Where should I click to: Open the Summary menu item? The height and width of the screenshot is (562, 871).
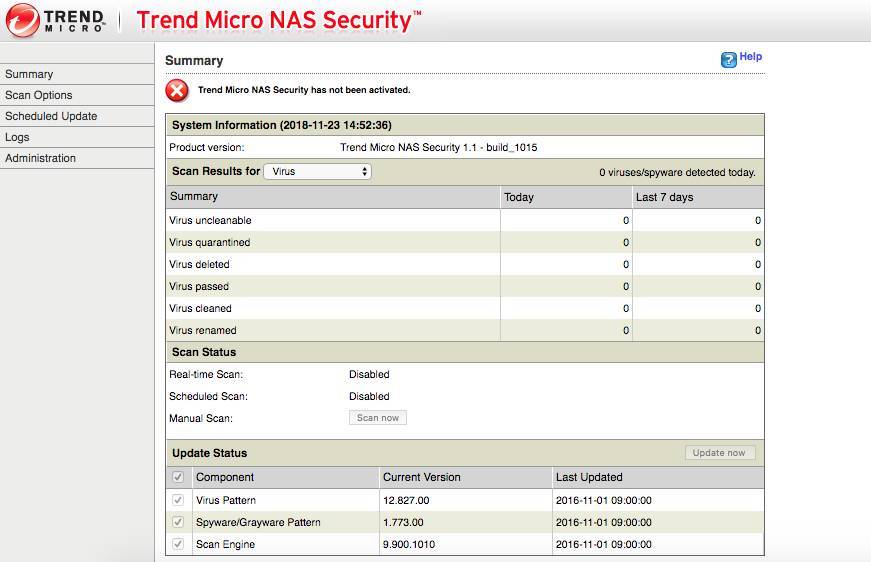point(77,74)
